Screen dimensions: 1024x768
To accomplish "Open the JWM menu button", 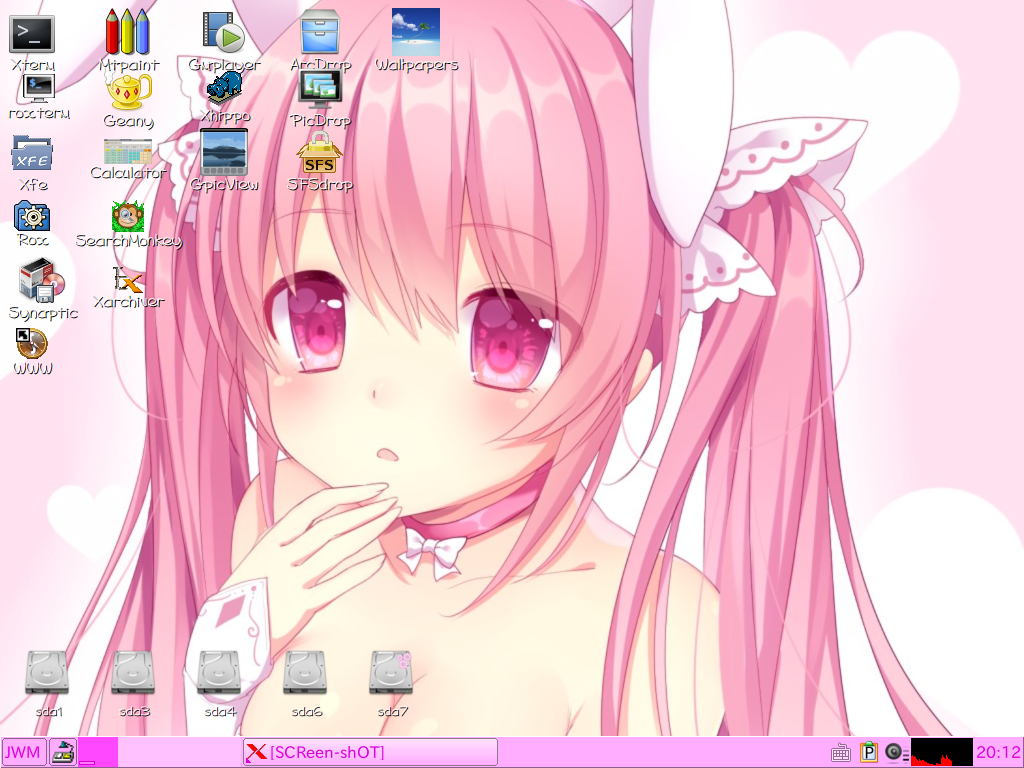I will [24, 752].
